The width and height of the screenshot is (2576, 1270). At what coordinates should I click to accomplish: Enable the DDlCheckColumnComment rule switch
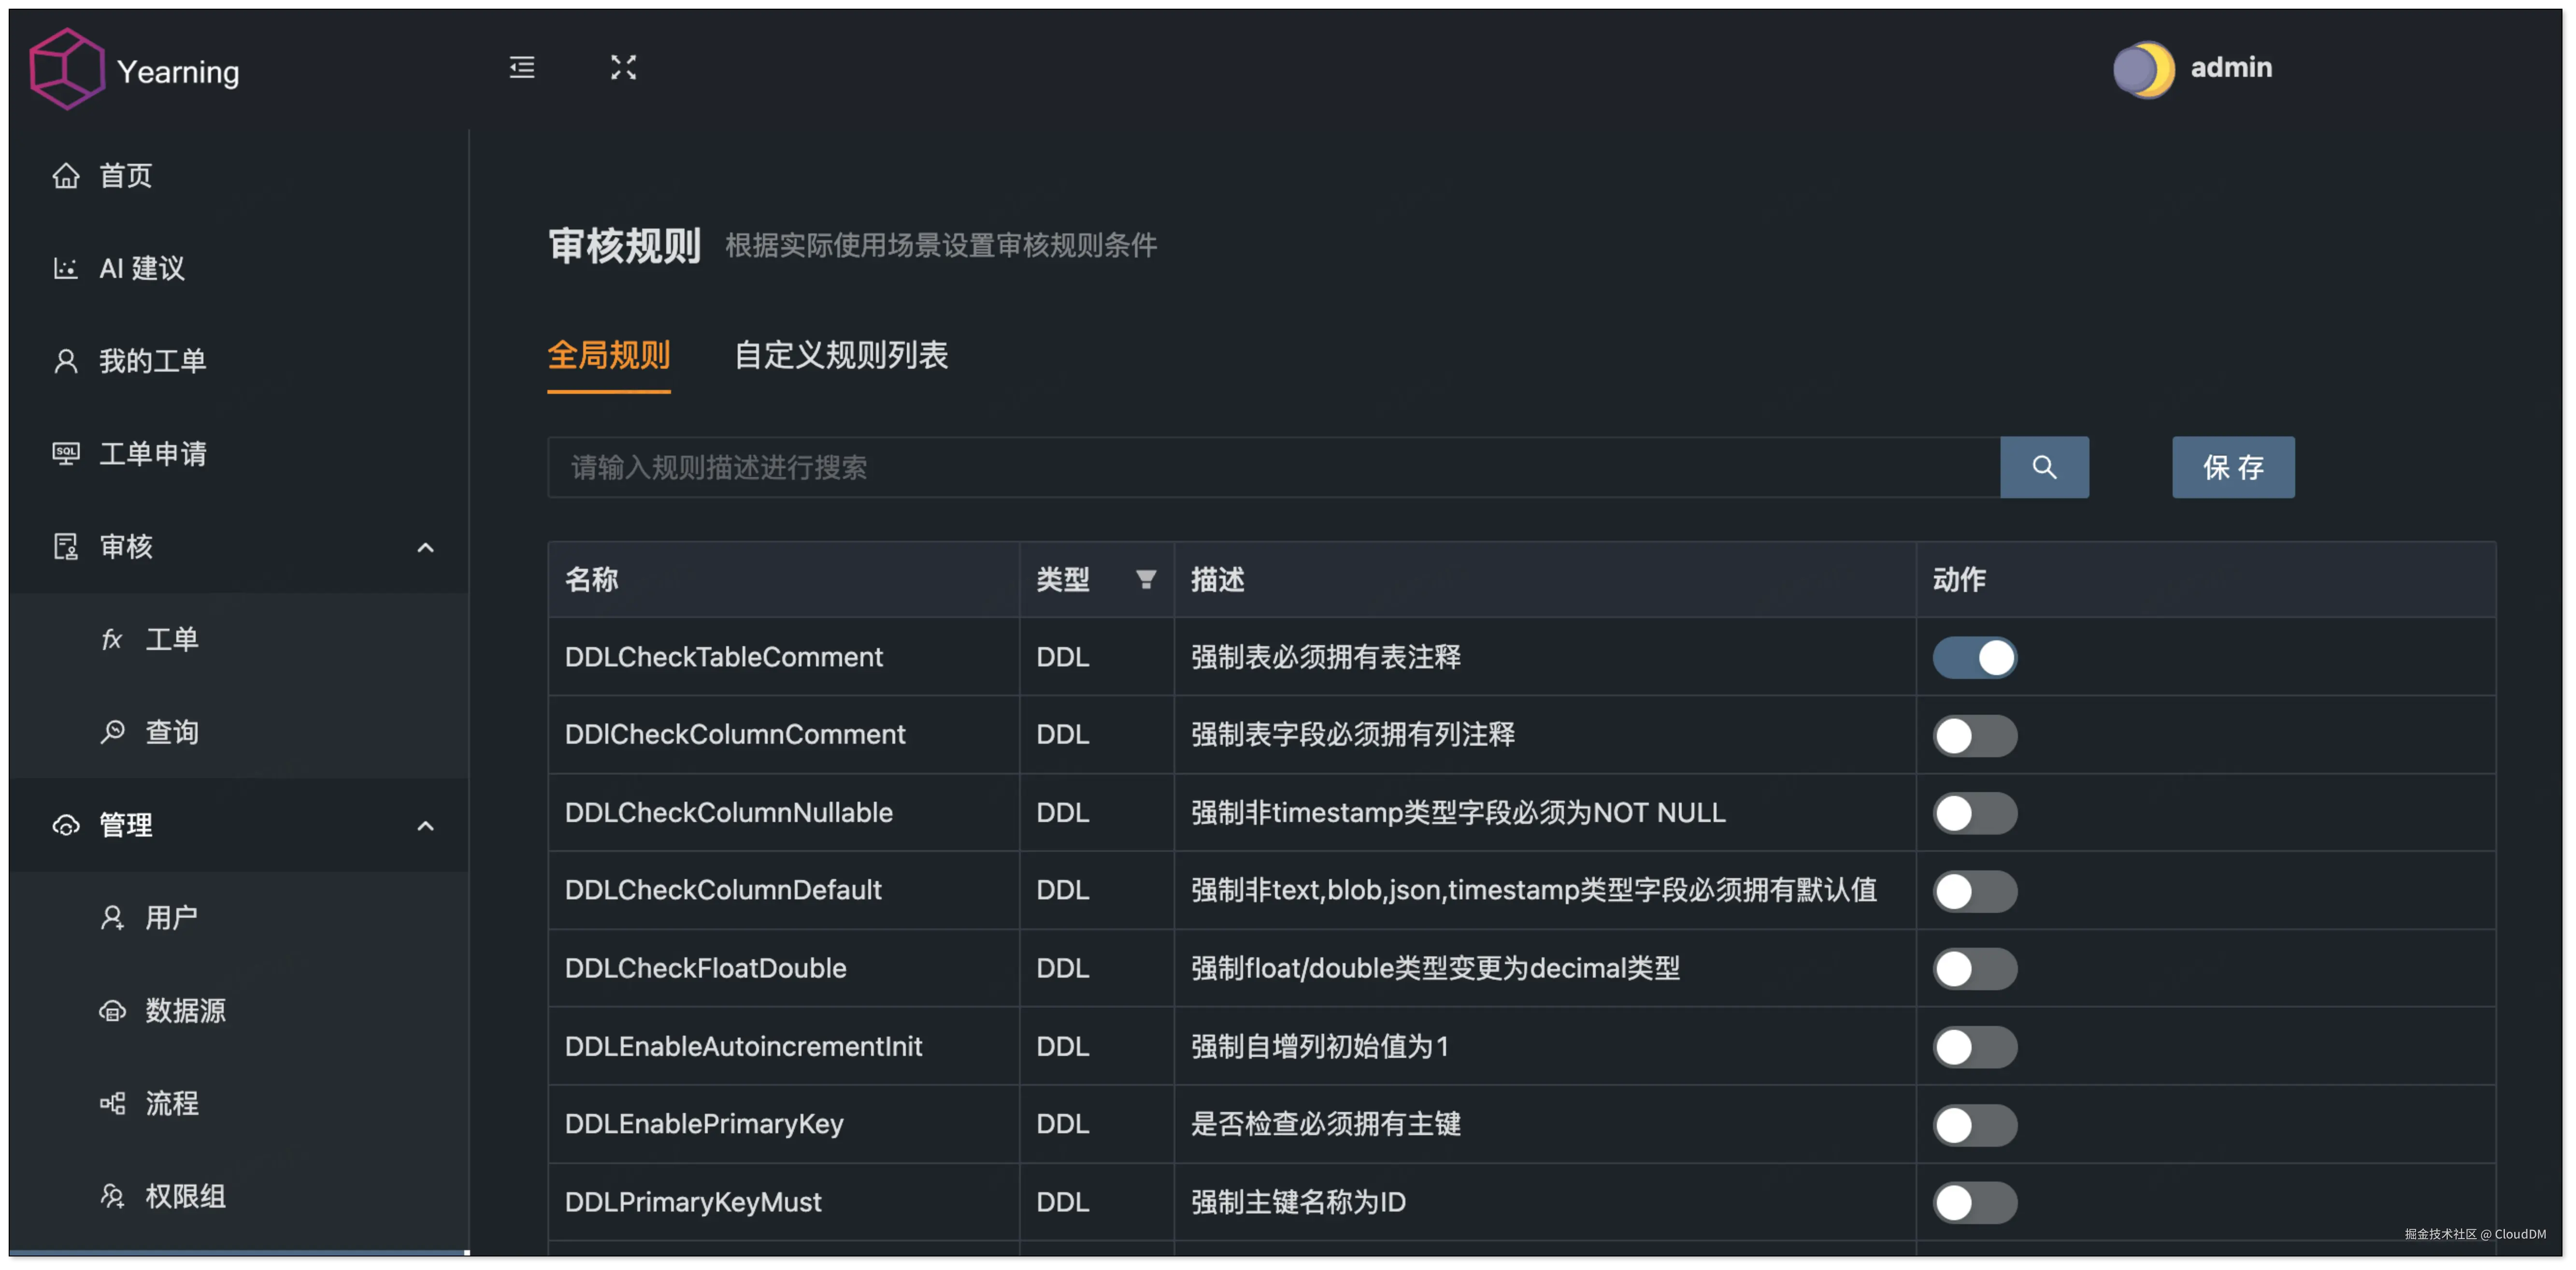tap(1974, 735)
